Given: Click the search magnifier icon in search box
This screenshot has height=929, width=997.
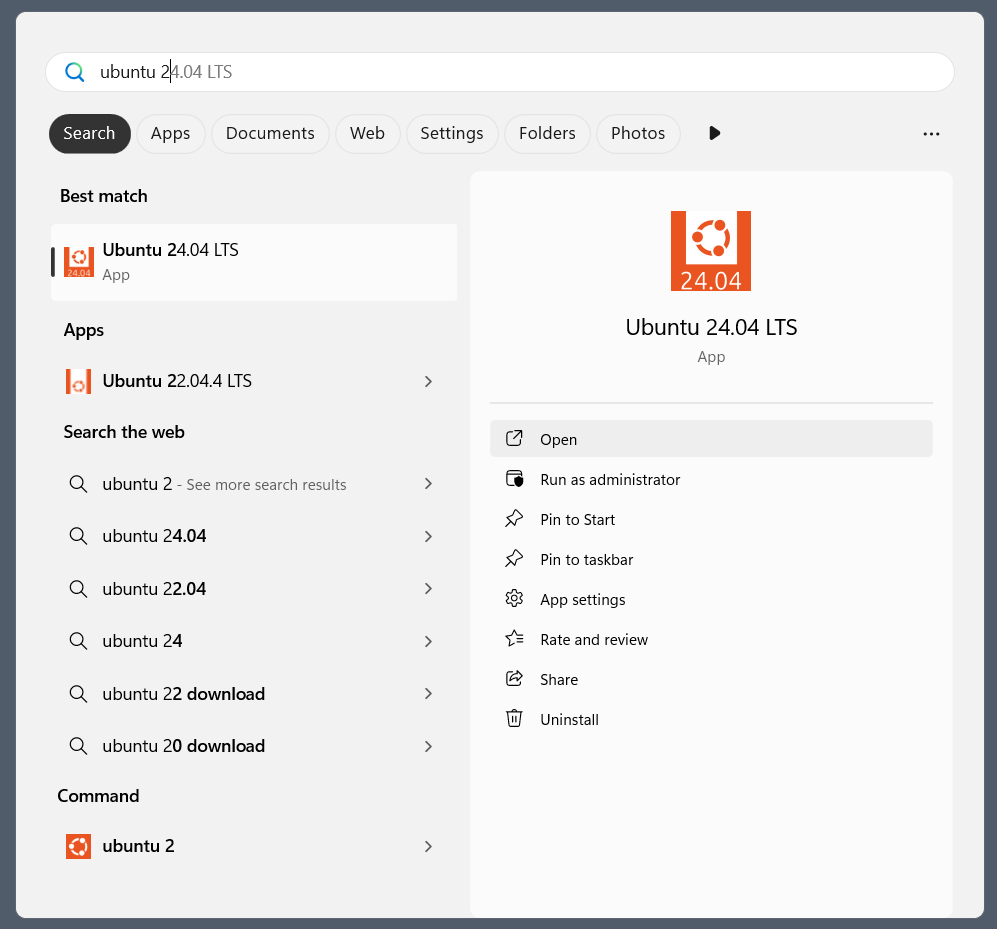Looking at the screenshot, I should pos(74,72).
